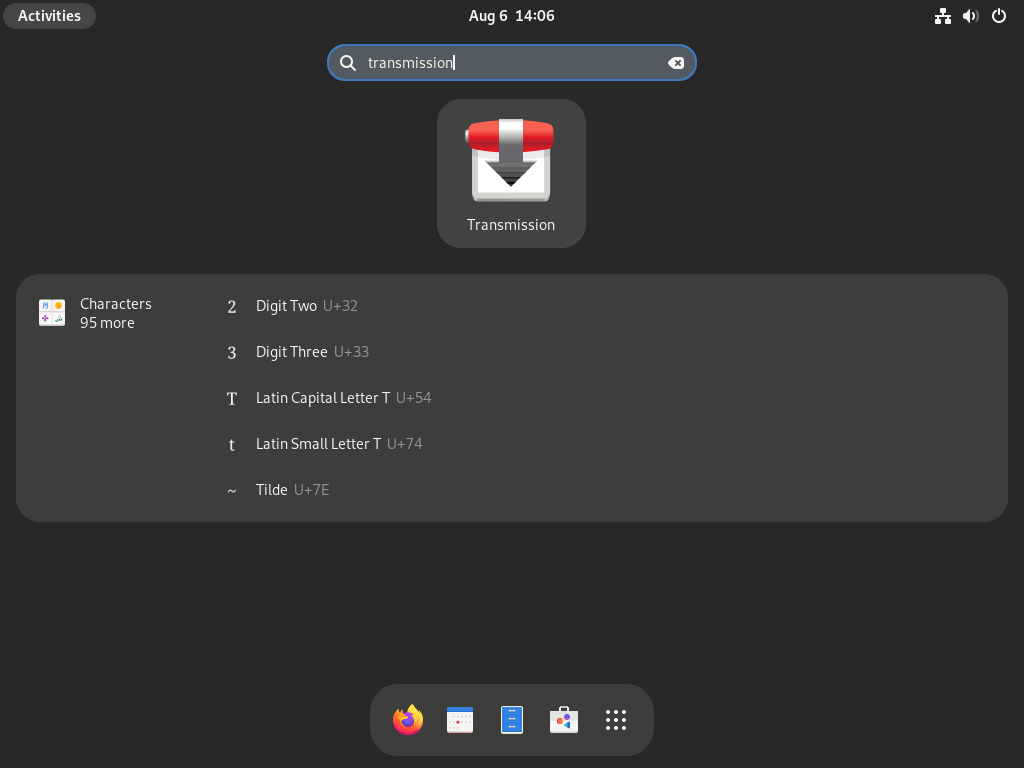Show the applications grid

click(615, 719)
